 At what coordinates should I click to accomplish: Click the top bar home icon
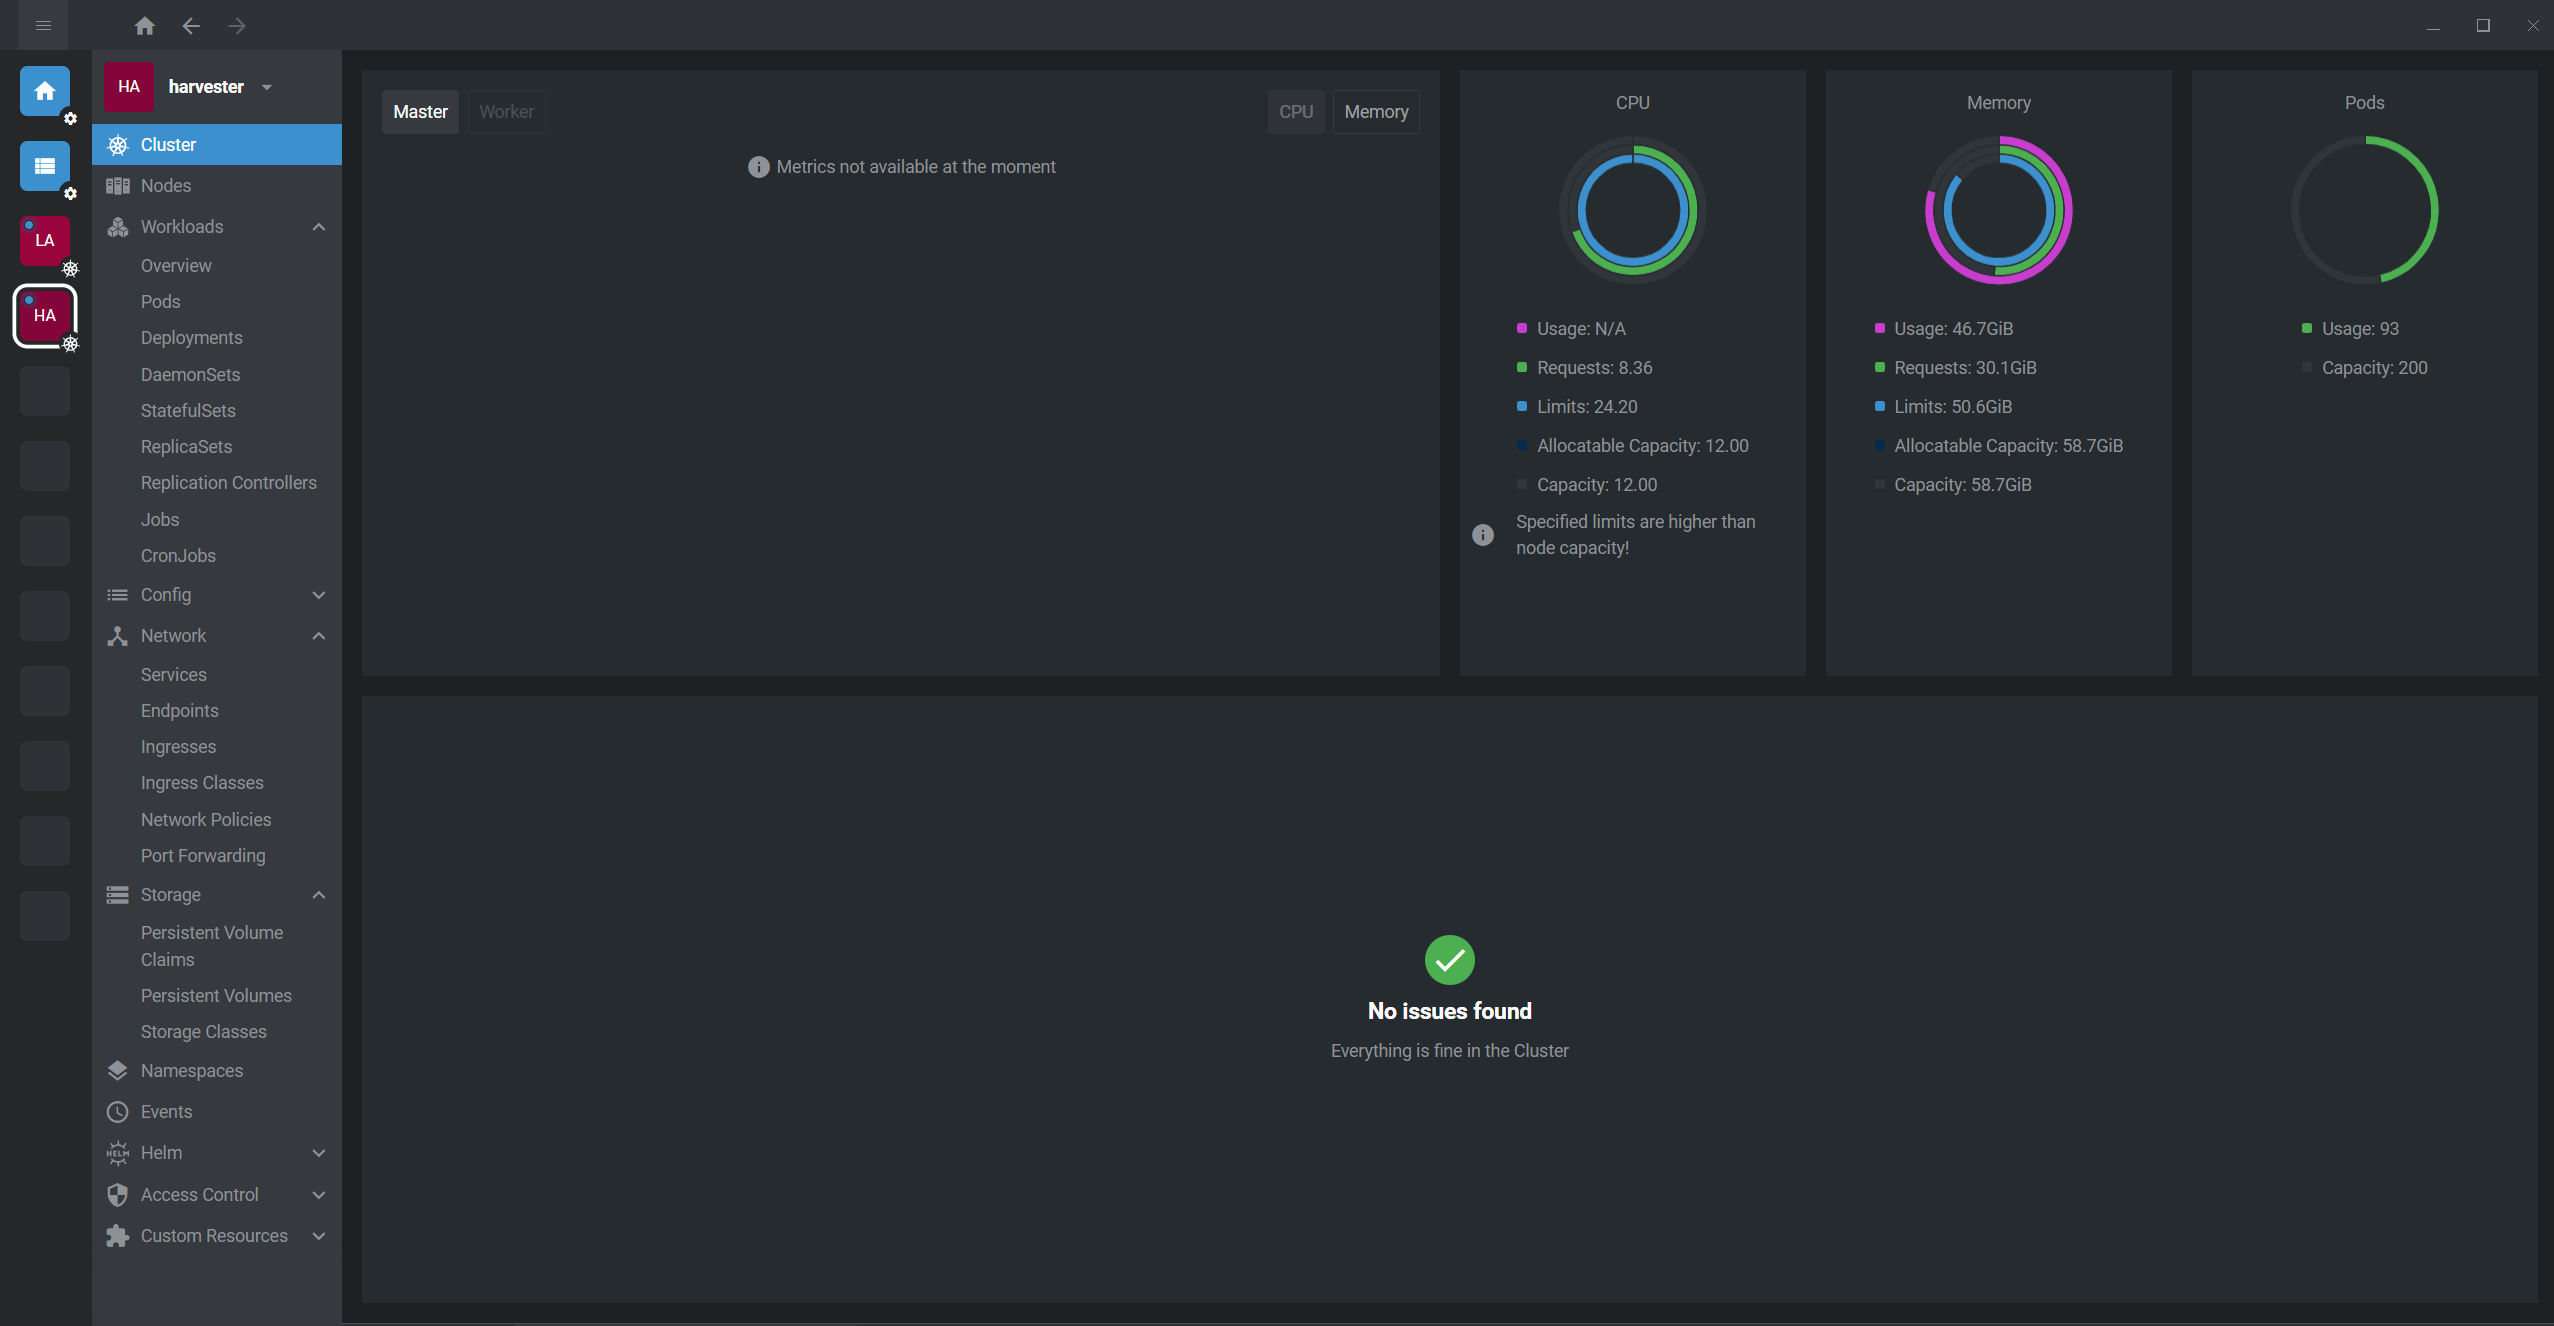click(x=145, y=26)
